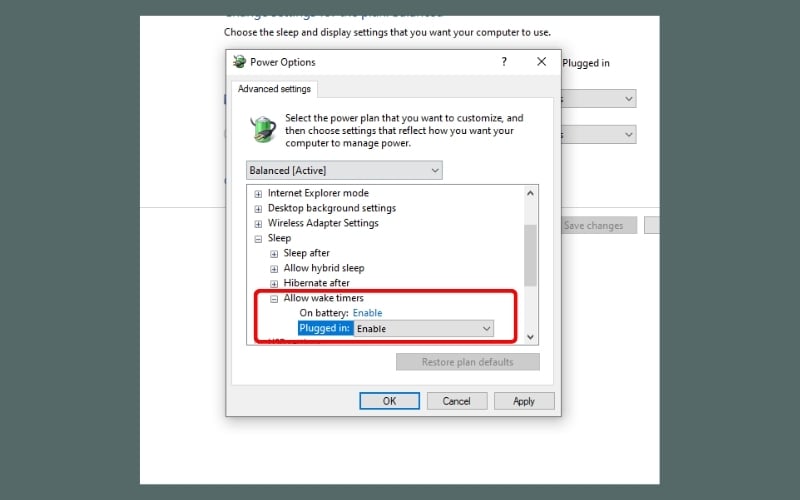Viewport: 800px width, 500px height.
Task: Expand Desktop background settings node
Action: (259, 208)
